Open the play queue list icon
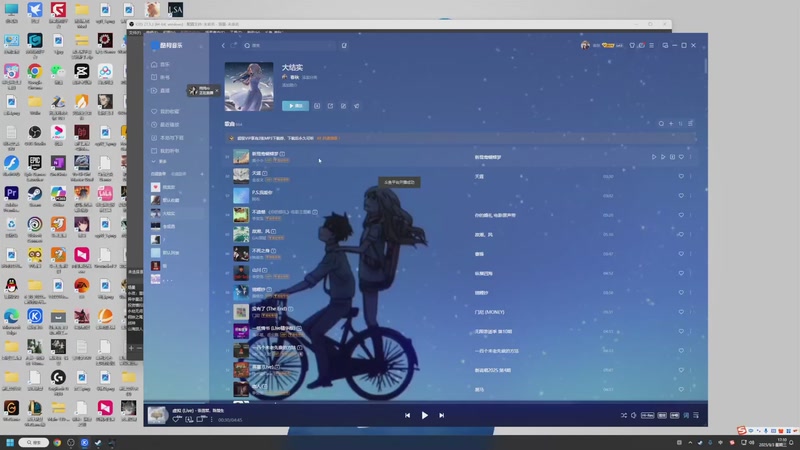The width and height of the screenshot is (800, 450). pyautogui.click(x=696, y=415)
